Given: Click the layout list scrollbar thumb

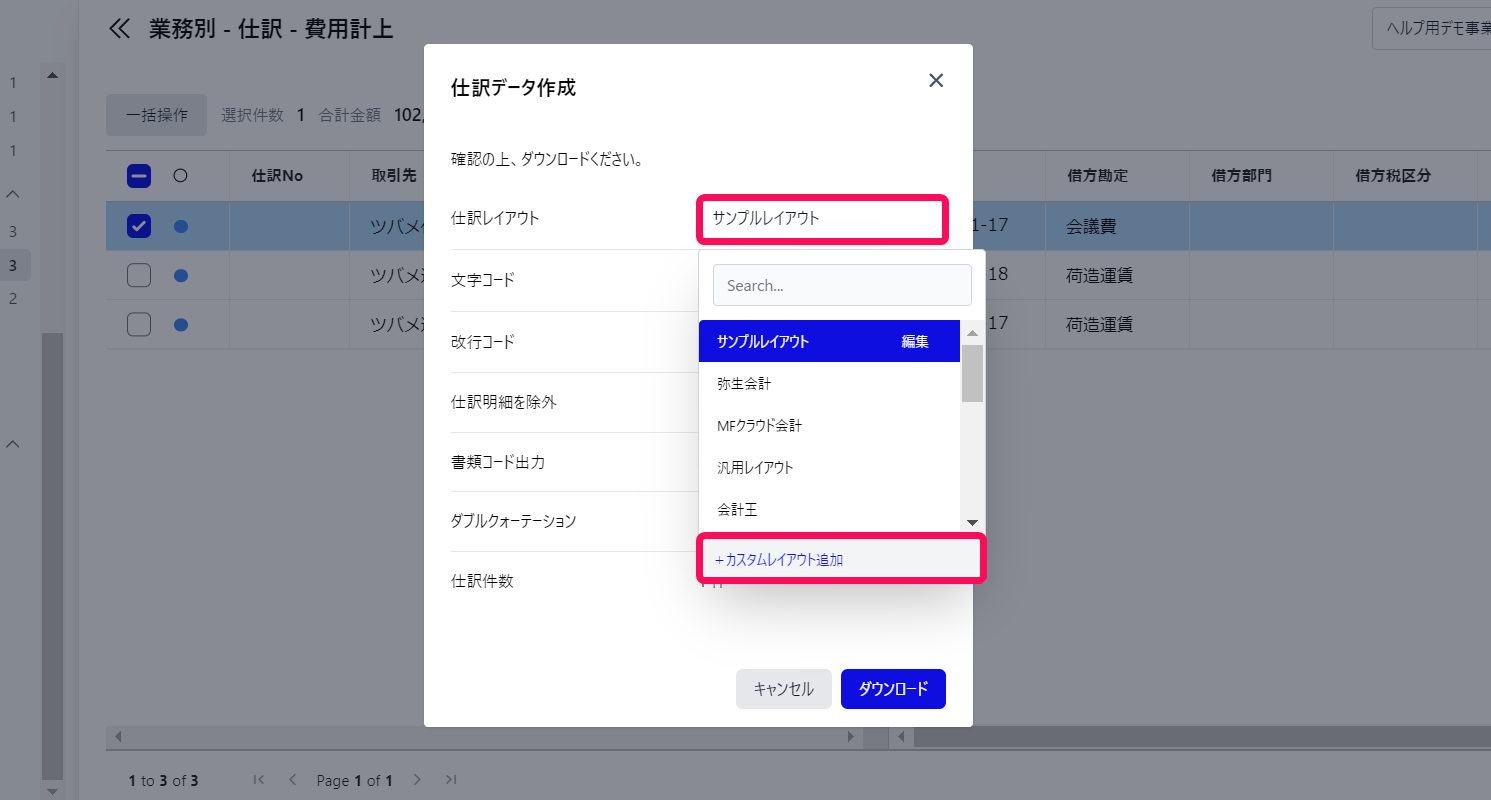Looking at the screenshot, I should (972, 373).
